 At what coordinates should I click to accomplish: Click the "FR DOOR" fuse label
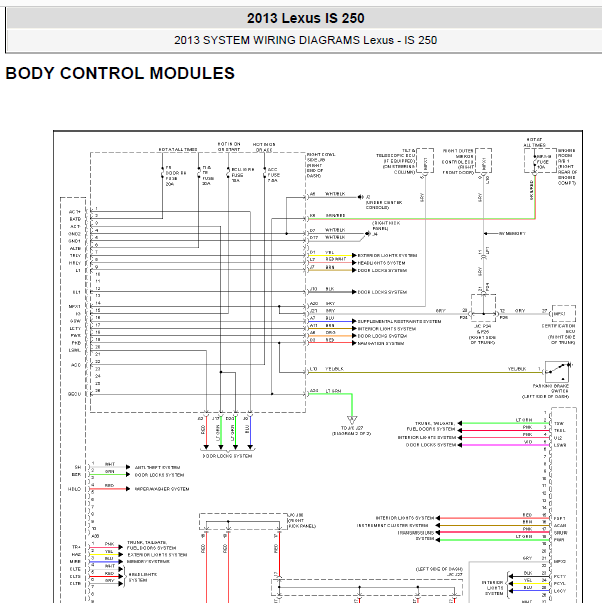point(176,176)
